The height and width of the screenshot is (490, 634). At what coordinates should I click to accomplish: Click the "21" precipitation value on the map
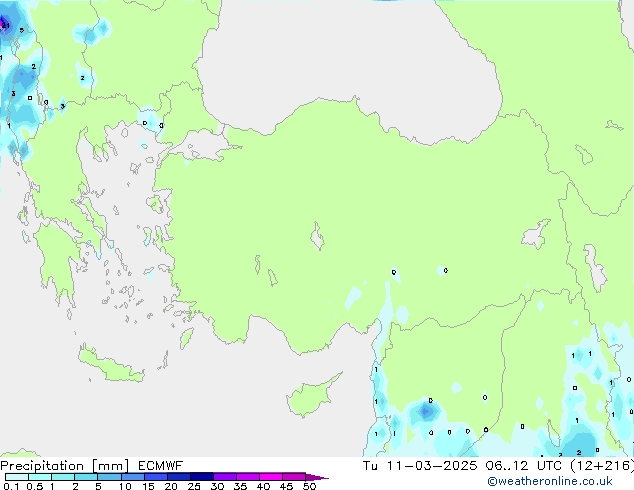(x=5, y=25)
